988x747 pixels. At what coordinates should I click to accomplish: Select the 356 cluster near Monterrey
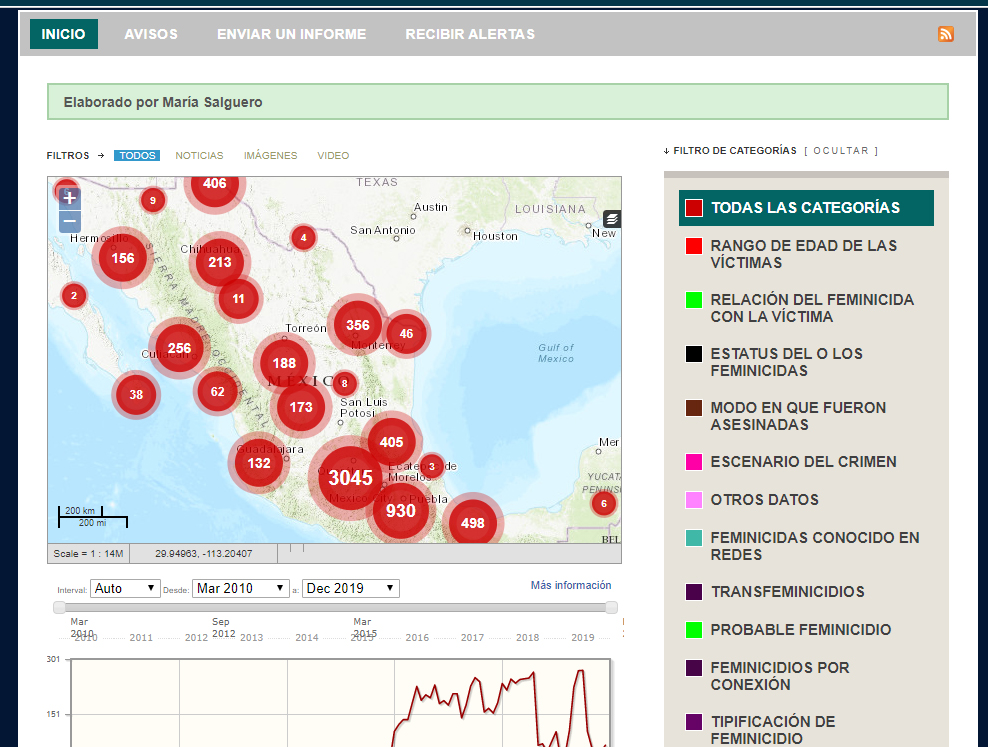click(x=357, y=325)
